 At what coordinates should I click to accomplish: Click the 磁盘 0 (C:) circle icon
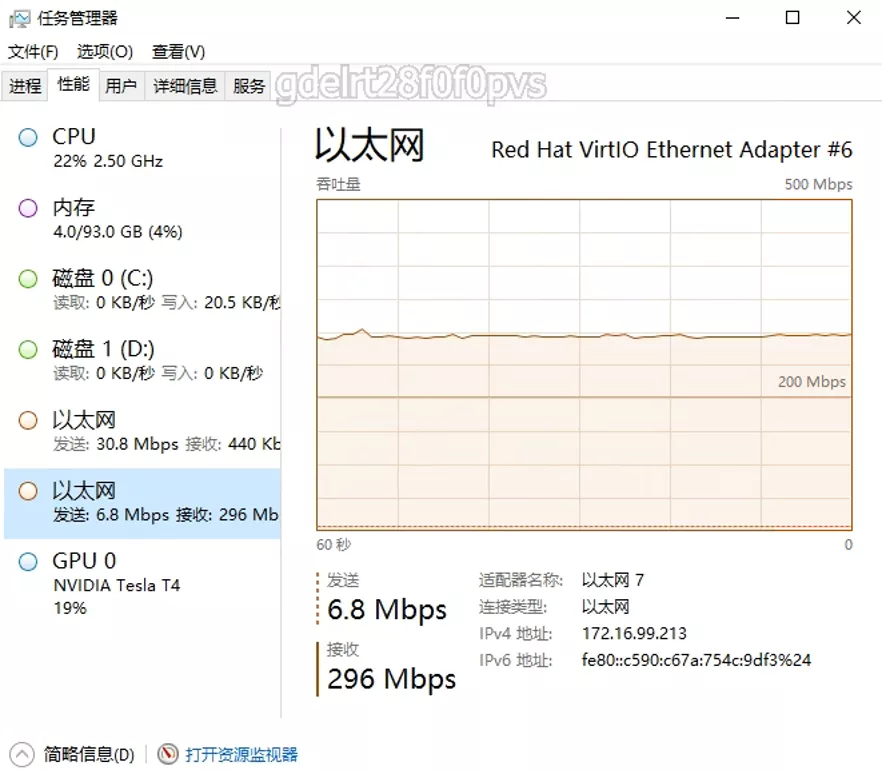pos(28,279)
